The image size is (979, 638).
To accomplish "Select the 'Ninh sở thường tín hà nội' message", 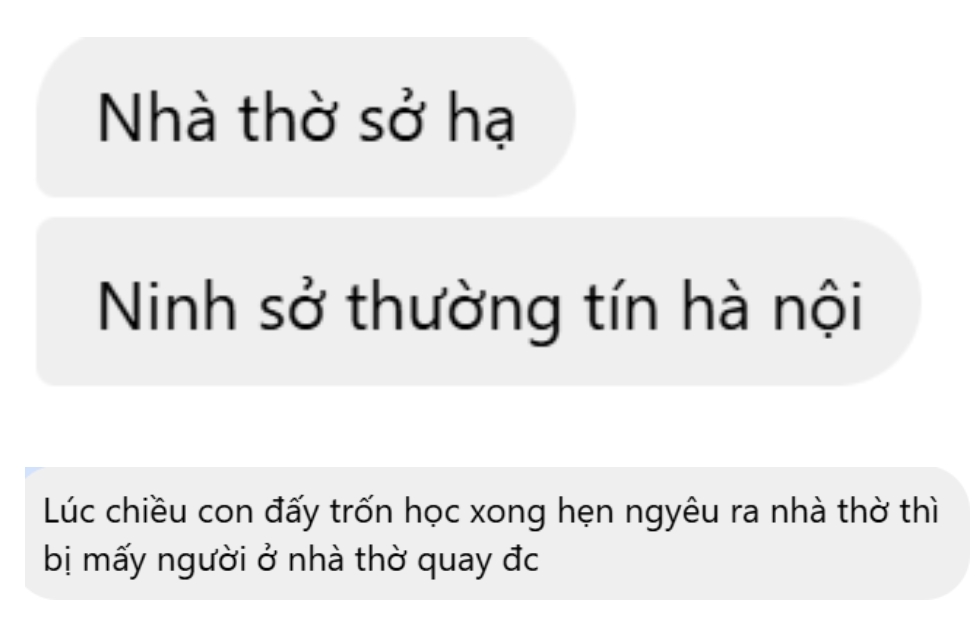I will (x=479, y=302).
